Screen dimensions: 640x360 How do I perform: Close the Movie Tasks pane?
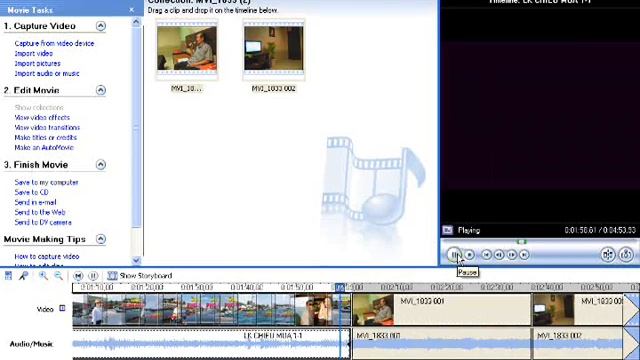pos(131,10)
